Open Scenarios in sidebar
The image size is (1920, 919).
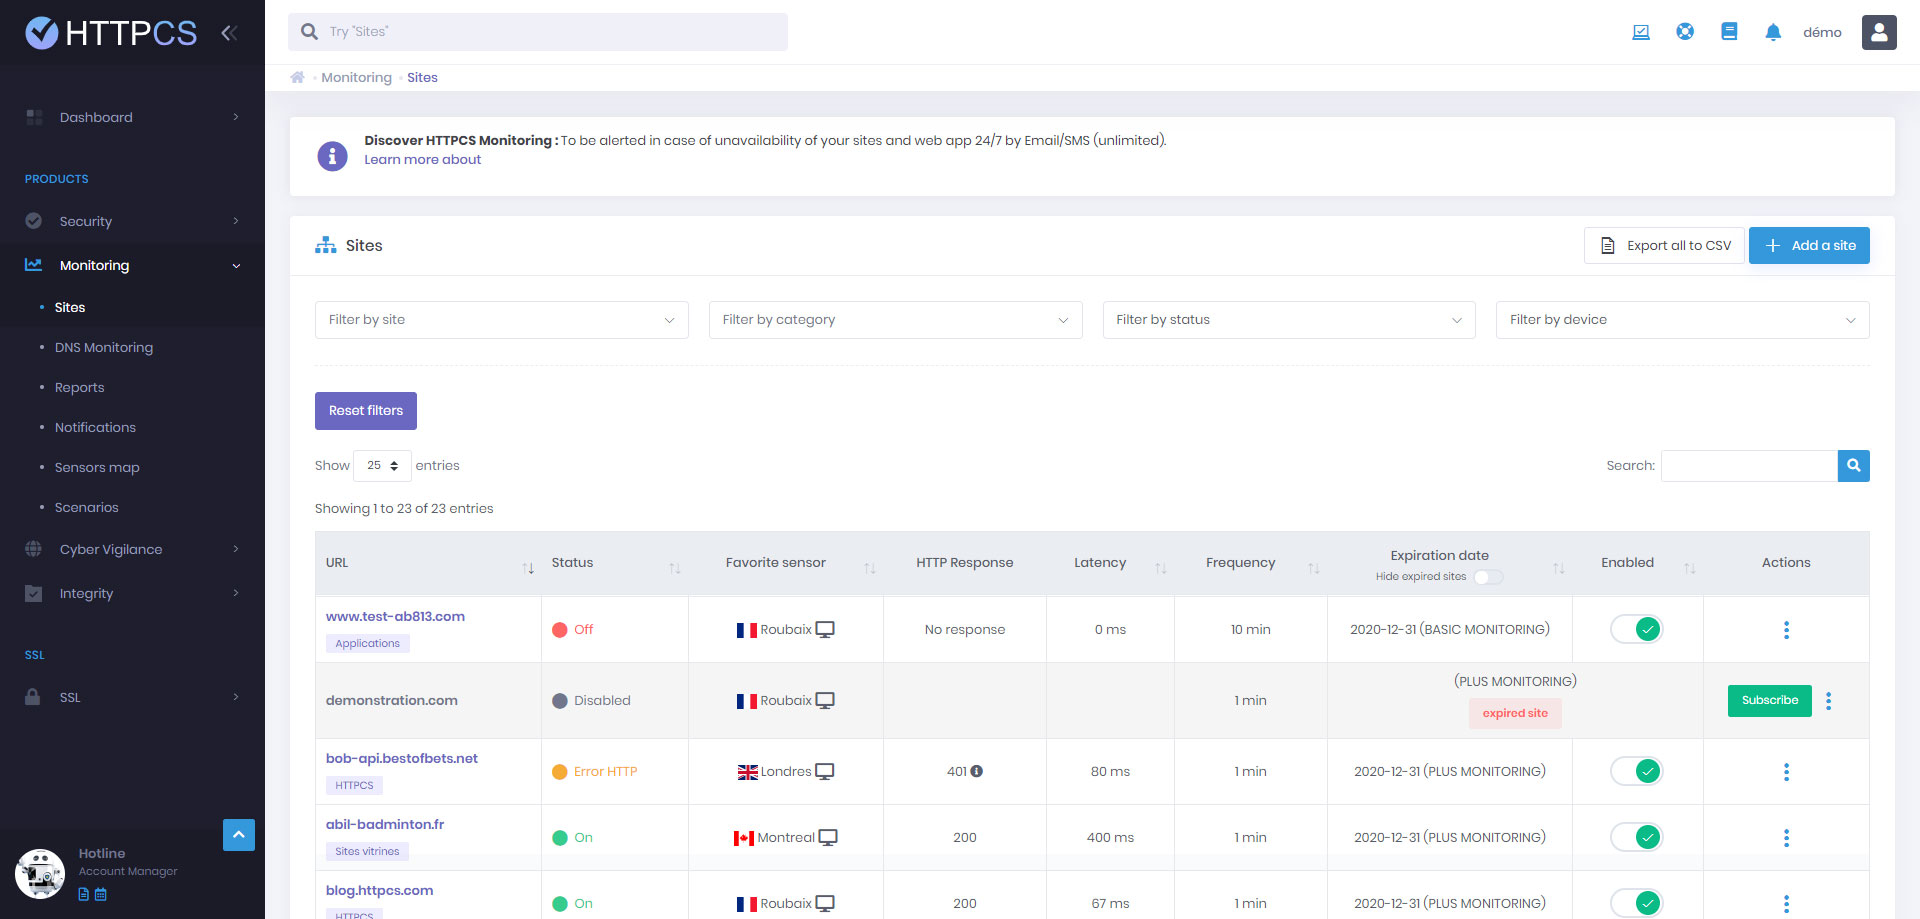(86, 507)
